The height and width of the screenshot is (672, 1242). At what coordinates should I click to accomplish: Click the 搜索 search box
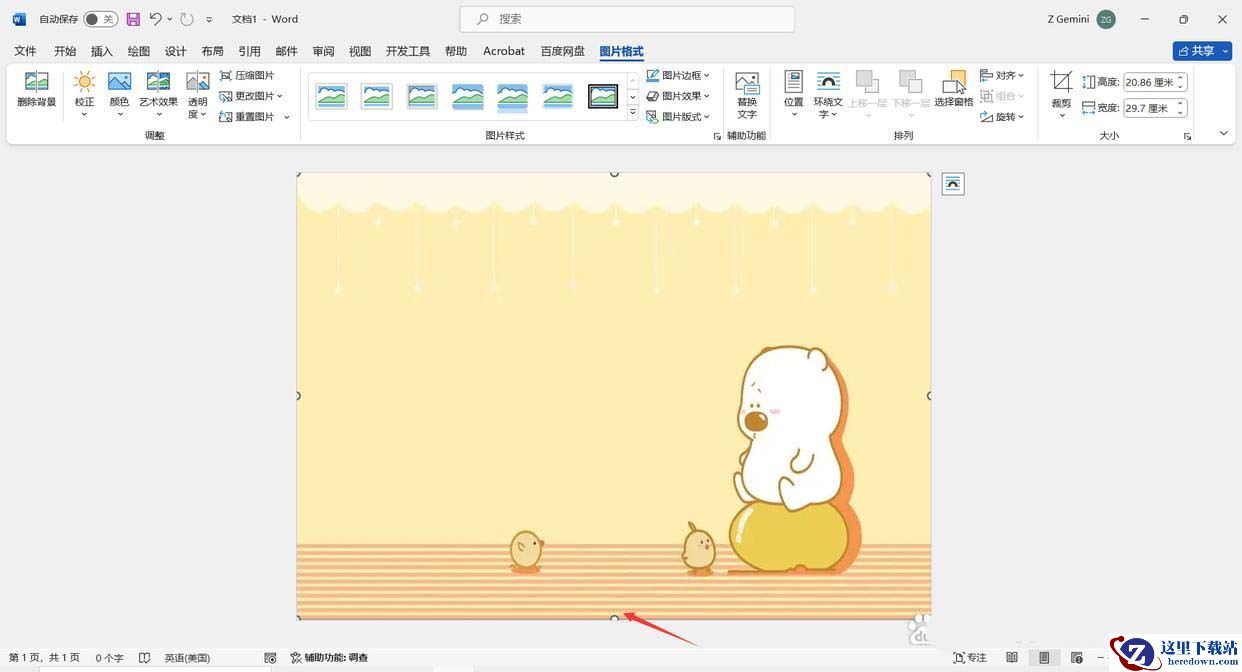click(x=627, y=19)
